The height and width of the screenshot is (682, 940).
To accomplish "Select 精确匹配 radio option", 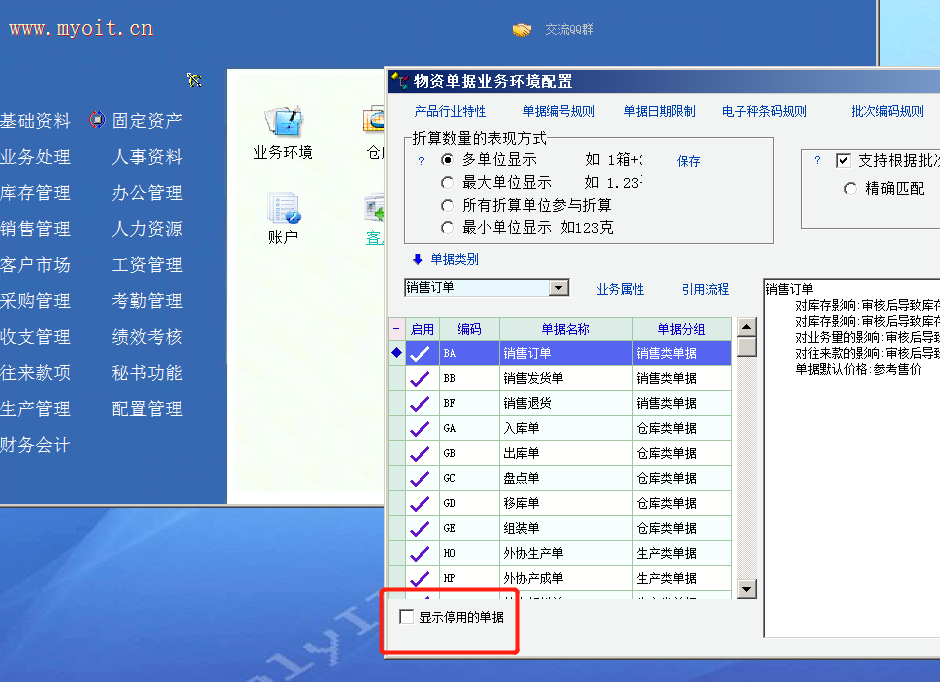I will tap(851, 188).
